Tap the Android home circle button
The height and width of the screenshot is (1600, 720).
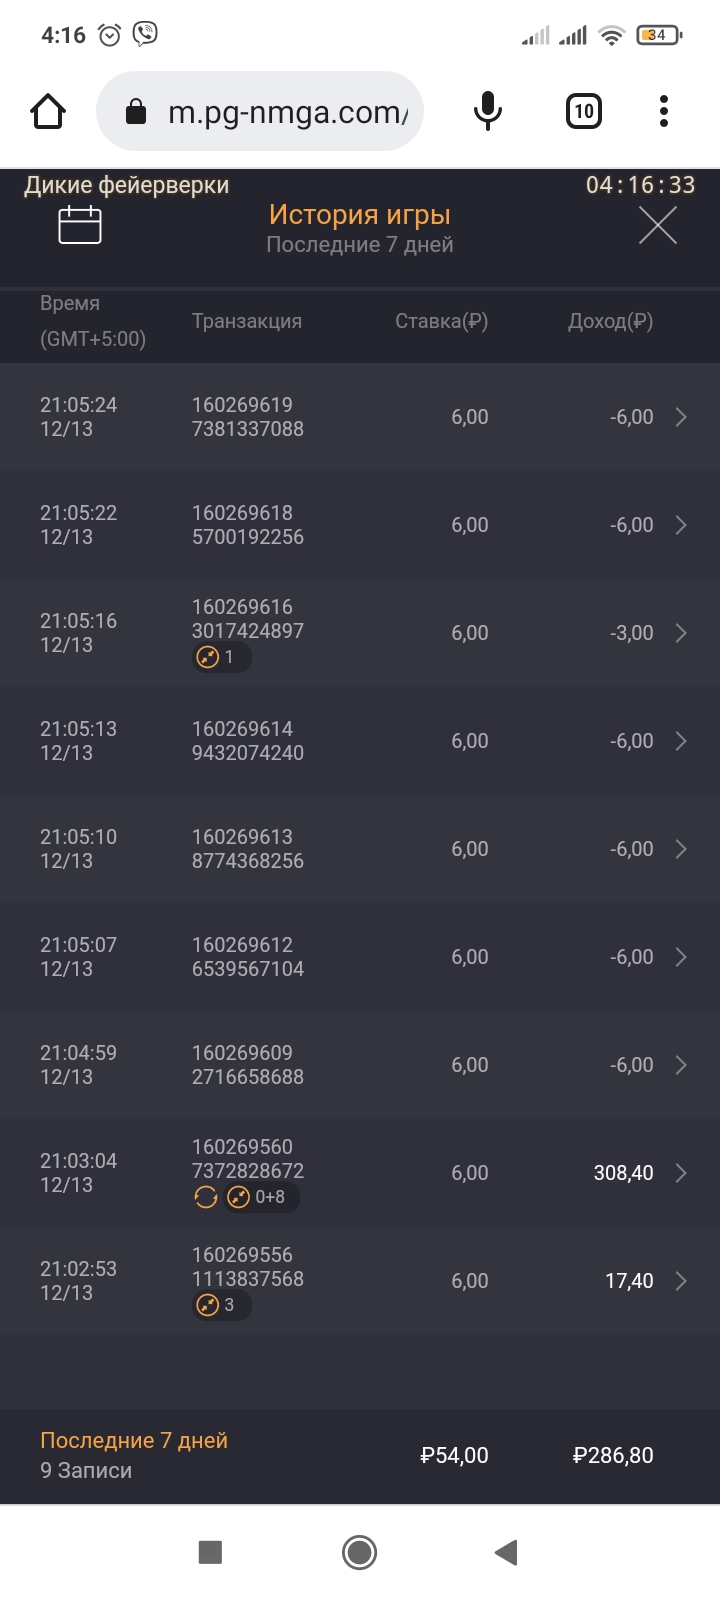click(x=359, y=1552)
